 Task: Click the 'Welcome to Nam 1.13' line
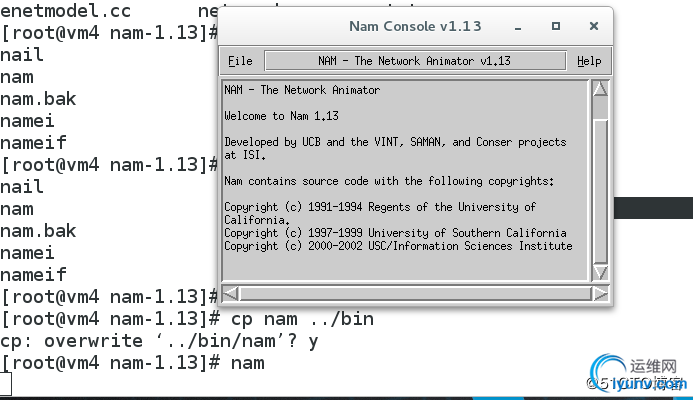(281, 116)
